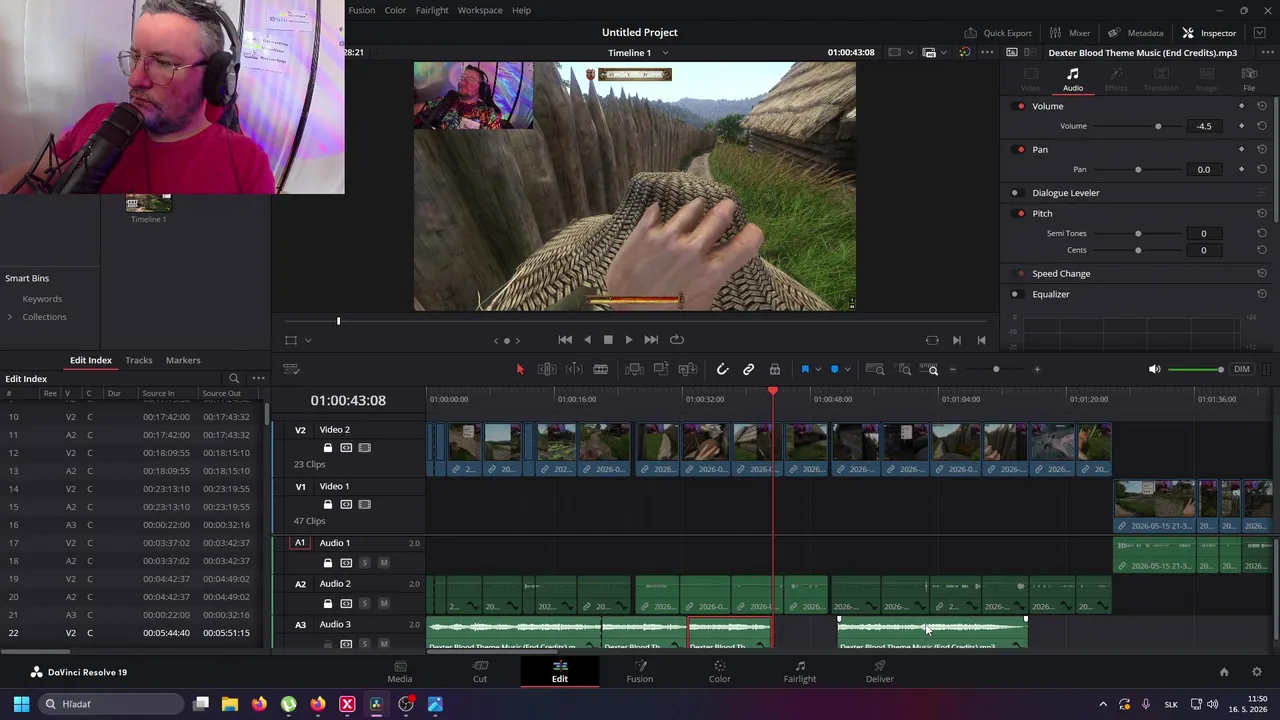Toggle the timeline Snapping magnet icon
The height and width of the screenshot is (720, 1280).
coord(722,369)
